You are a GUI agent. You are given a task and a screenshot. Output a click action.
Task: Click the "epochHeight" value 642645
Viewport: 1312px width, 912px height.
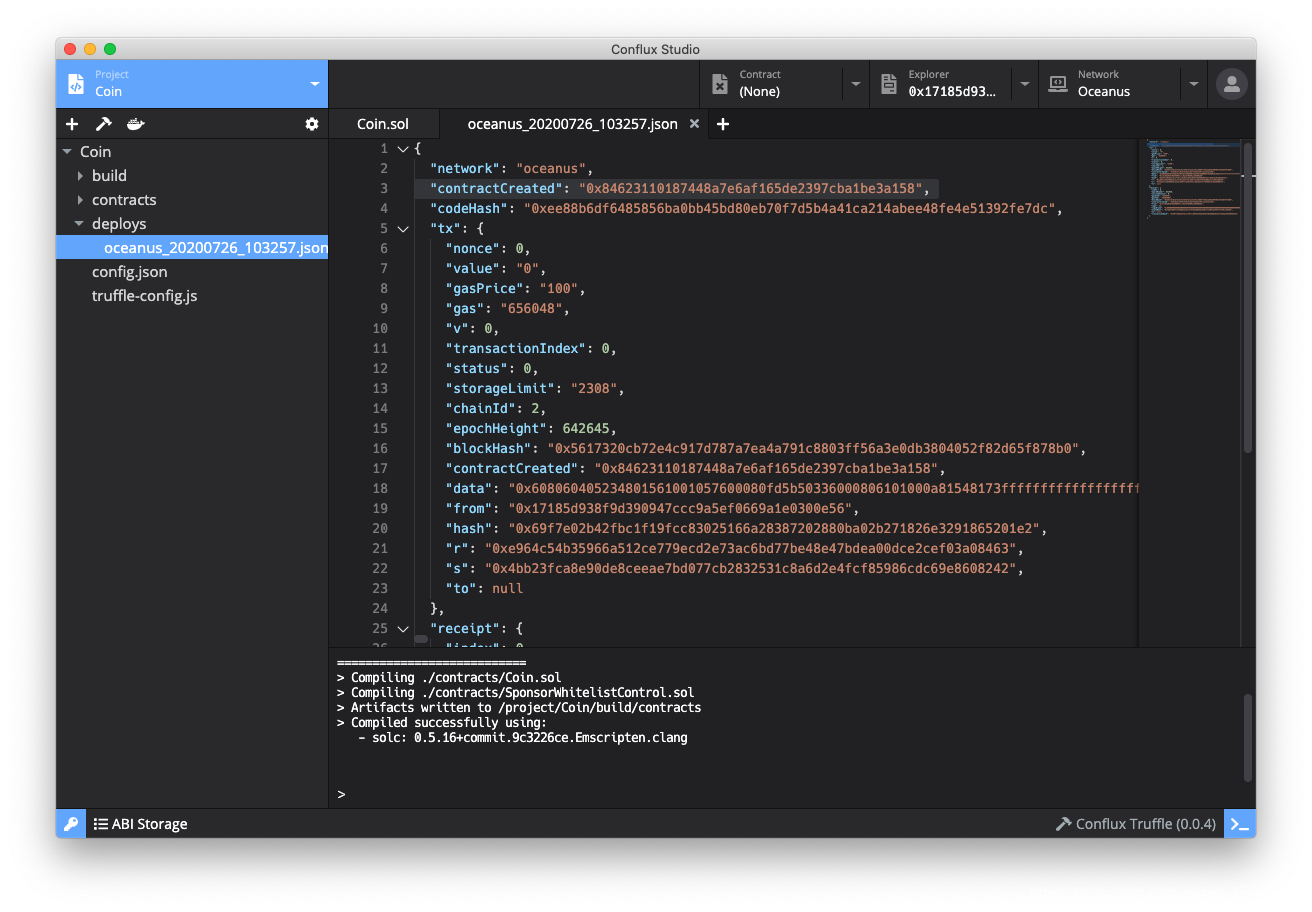coord(586,429)
